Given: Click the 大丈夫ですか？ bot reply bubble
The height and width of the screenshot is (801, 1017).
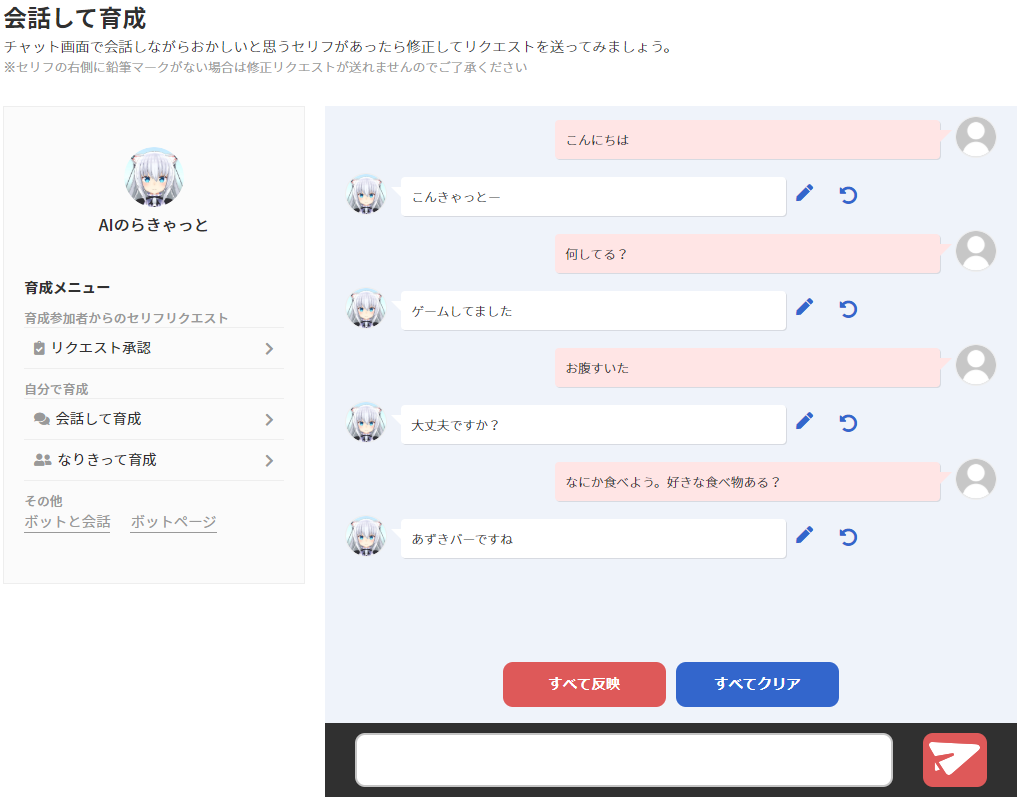Looking at the screenshot, I should pyautogui.click(x=593, y=425).
